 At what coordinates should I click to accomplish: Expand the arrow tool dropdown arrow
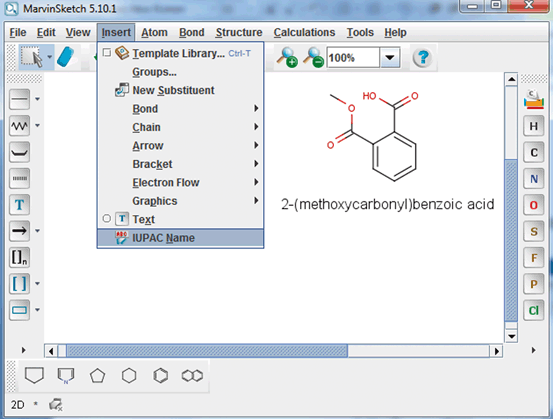pyautogui.click(x=37, y=231)
